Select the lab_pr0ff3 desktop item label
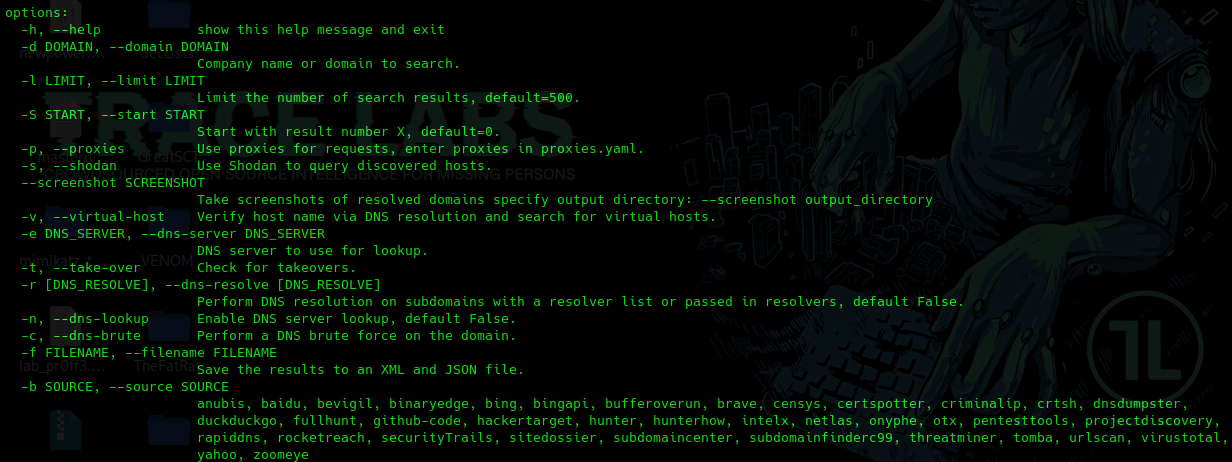1232x462 pixels. pos(62,366)
